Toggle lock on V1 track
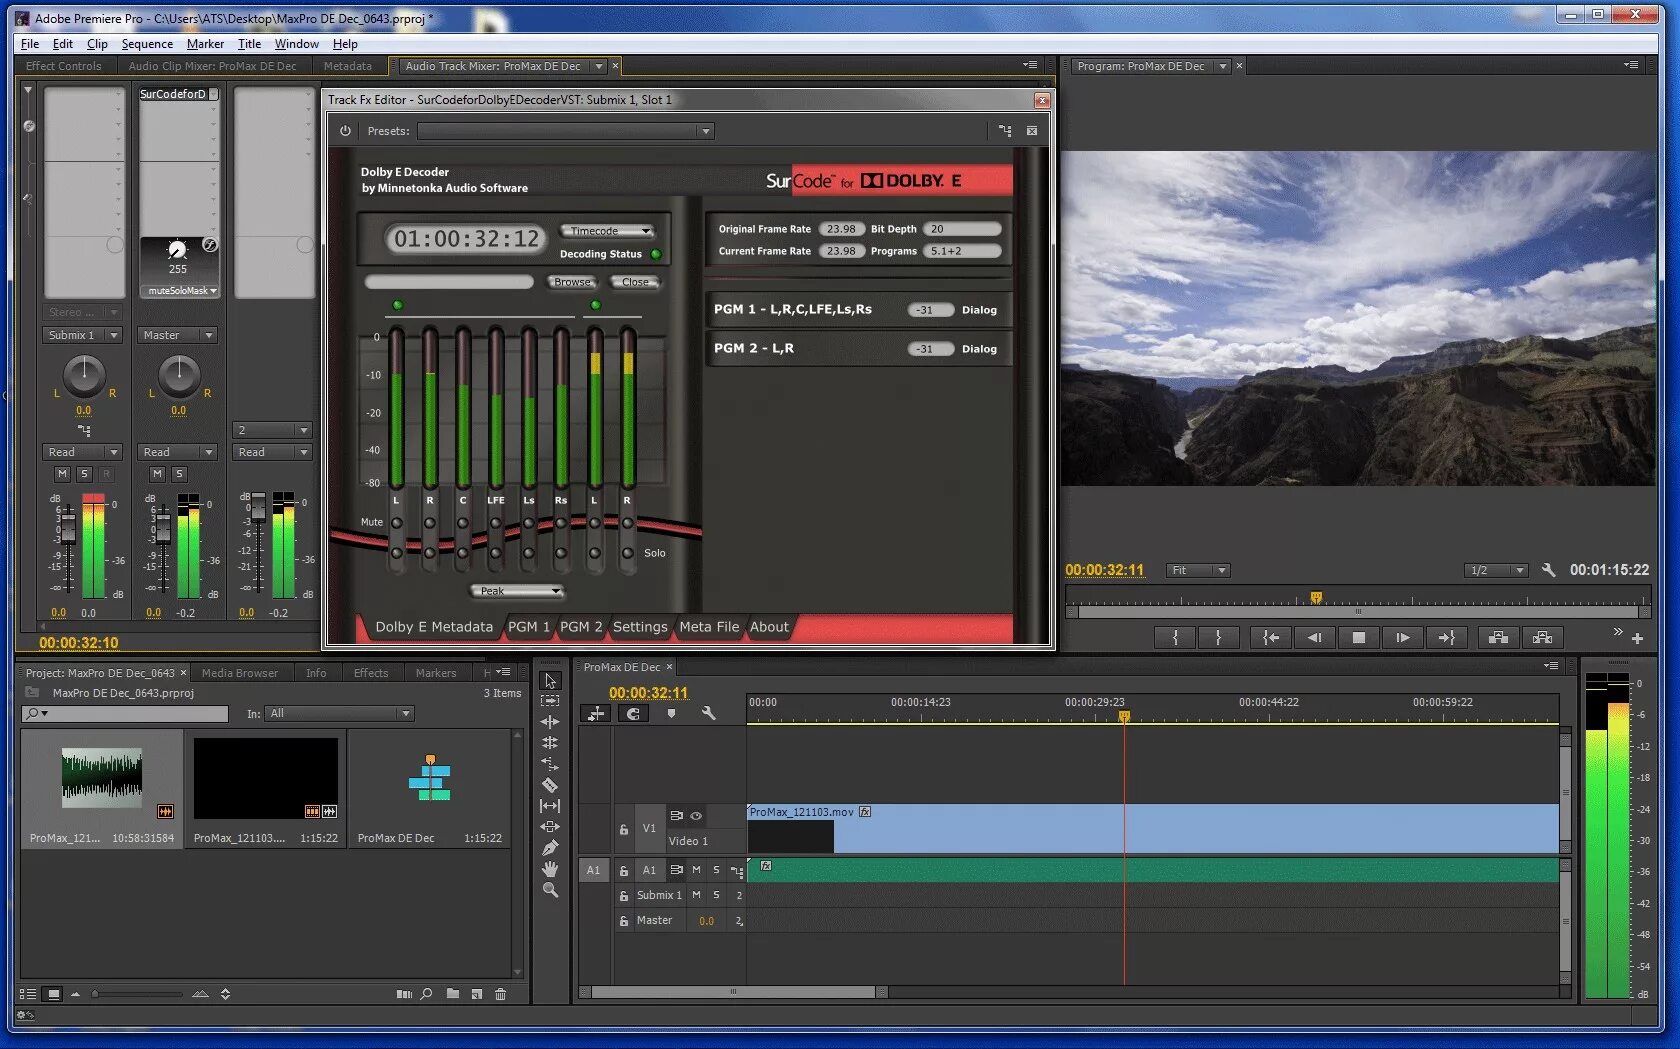This screenshot has height=1049, width=1680. click(624, 829)
